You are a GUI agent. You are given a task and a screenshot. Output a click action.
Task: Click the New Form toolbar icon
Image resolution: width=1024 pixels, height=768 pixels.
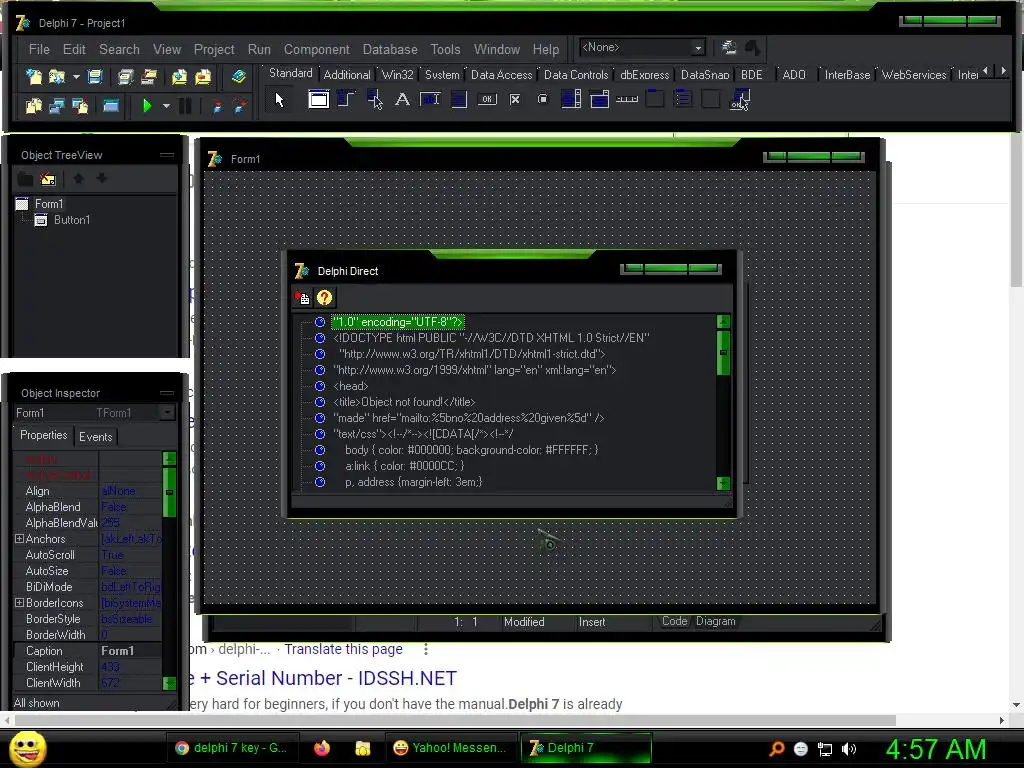point(111,105)
